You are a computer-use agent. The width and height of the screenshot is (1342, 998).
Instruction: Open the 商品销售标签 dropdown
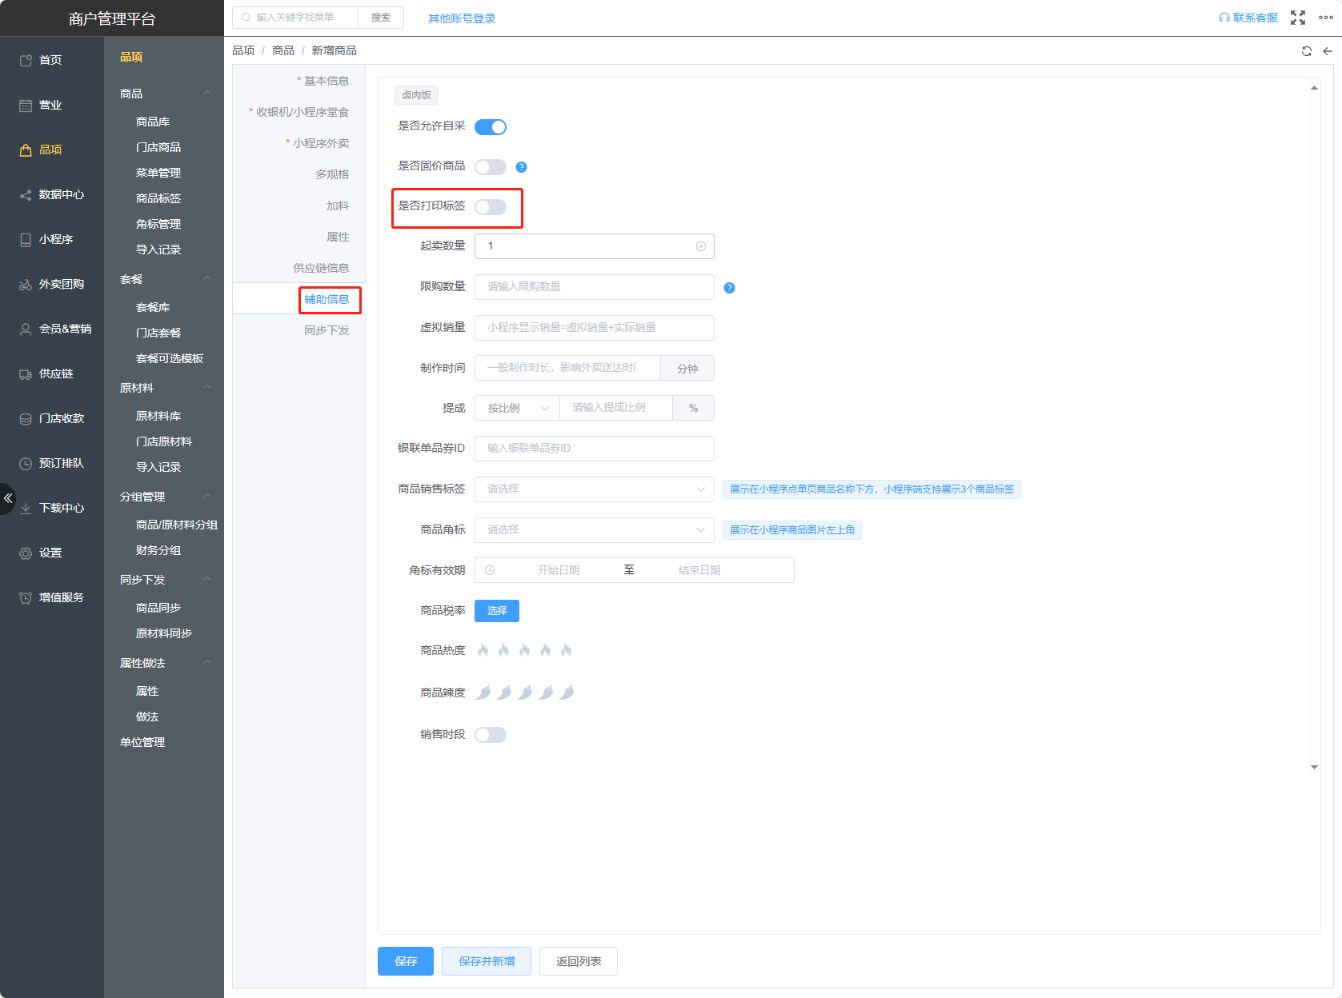[x=594, y=489]
